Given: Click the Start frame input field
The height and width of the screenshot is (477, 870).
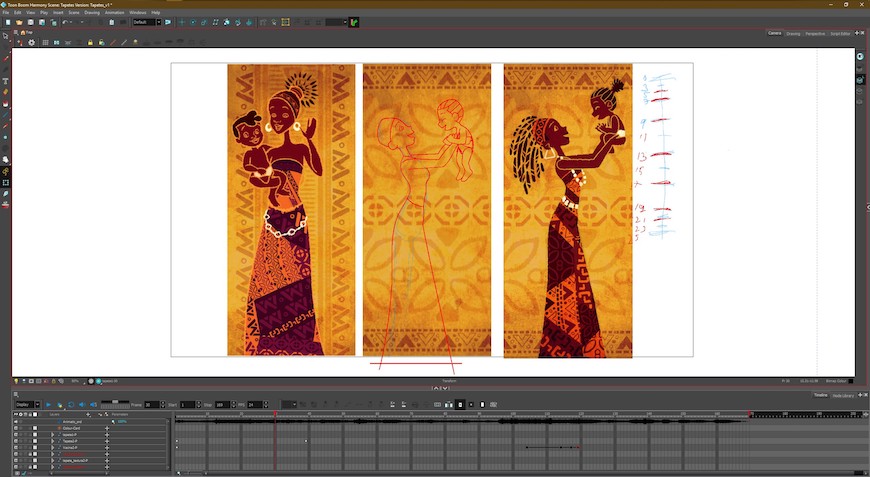Looking at the screenshot, I should point(187,405).
